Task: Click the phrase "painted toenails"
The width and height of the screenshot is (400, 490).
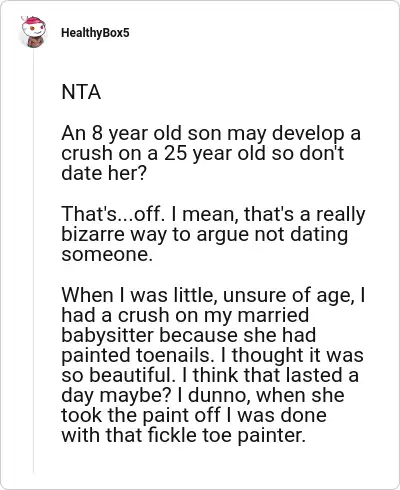Action: (x=136, y=355)
